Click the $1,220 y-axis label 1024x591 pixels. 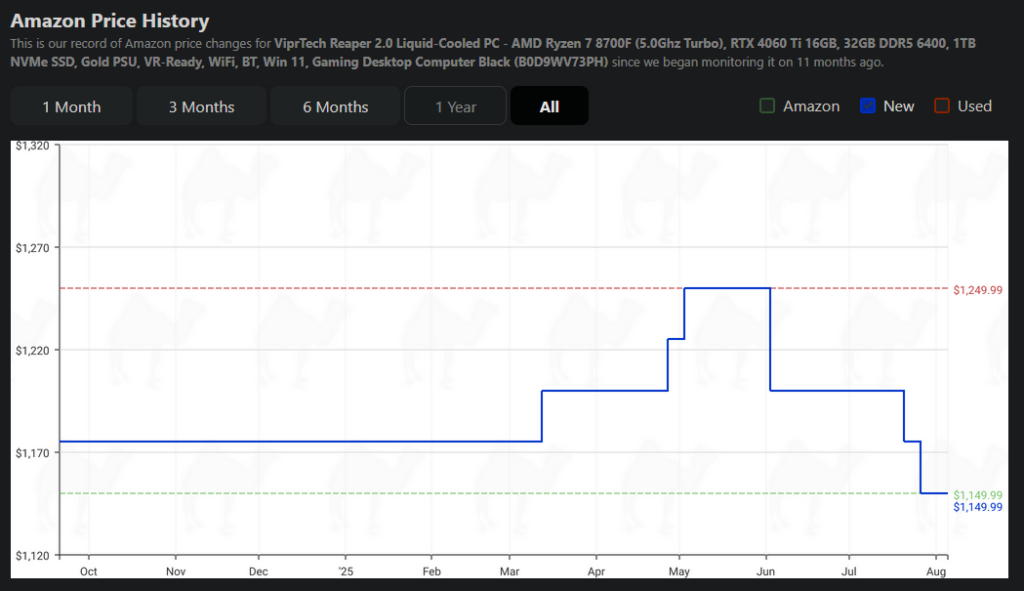tap(33, 351)
